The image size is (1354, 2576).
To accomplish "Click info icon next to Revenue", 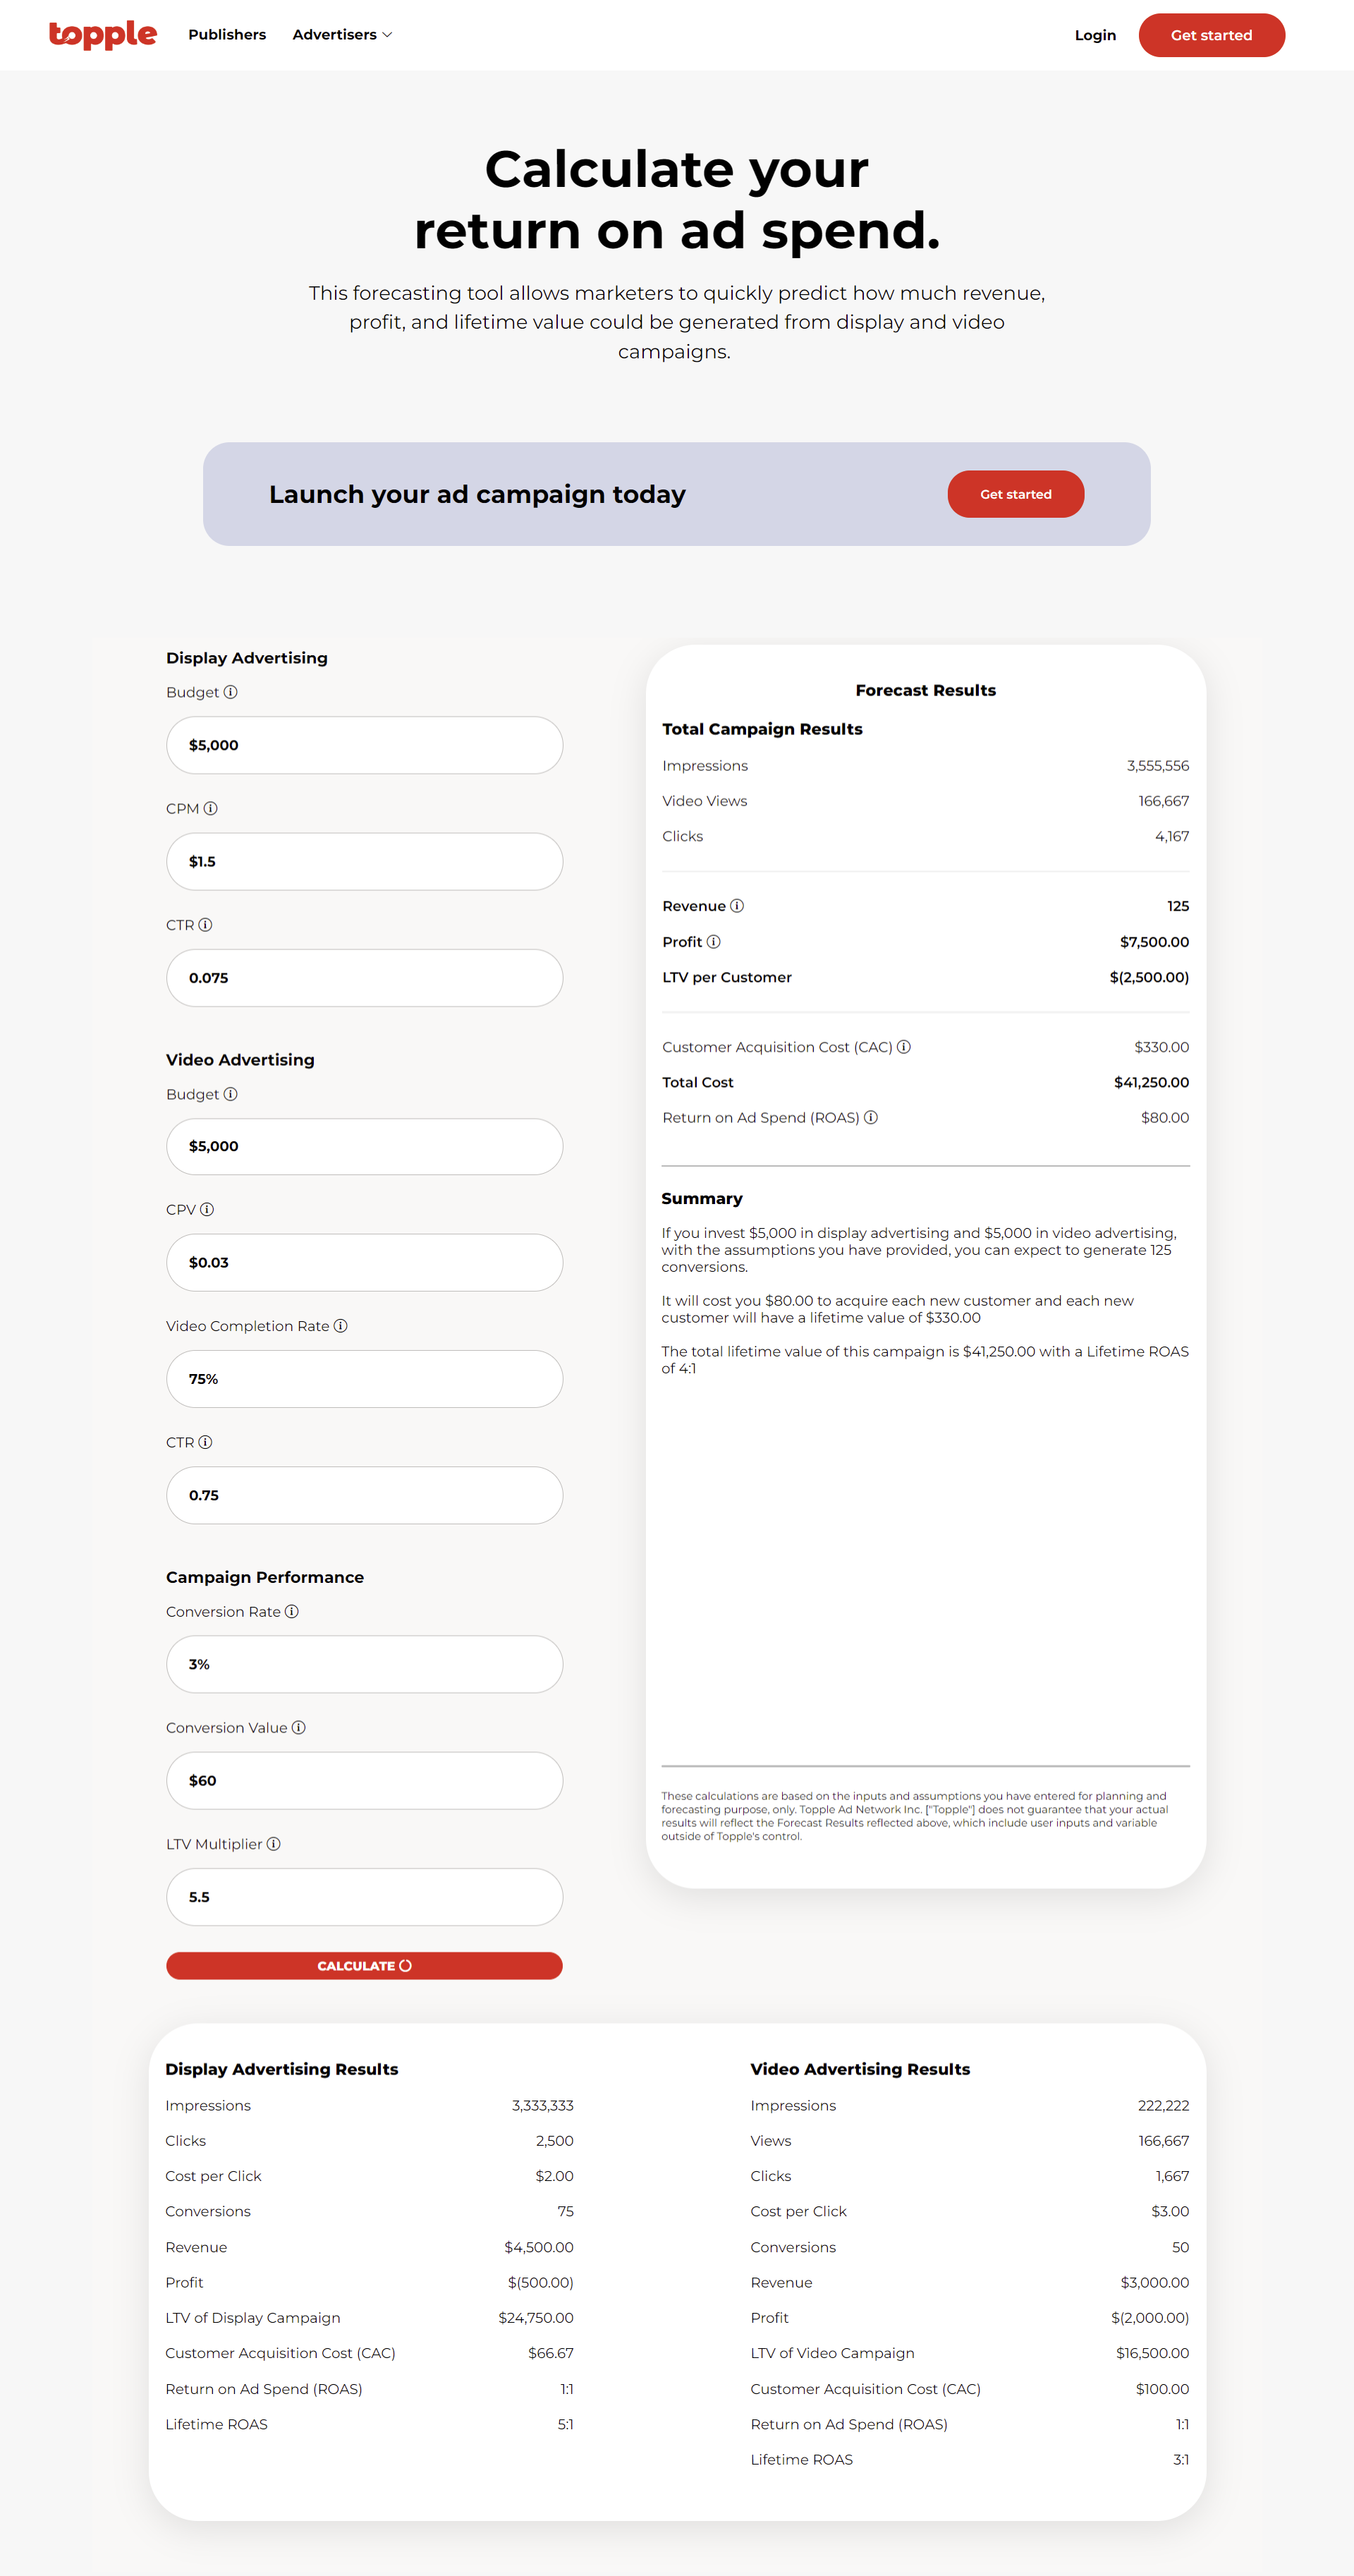I will (737, 906).
